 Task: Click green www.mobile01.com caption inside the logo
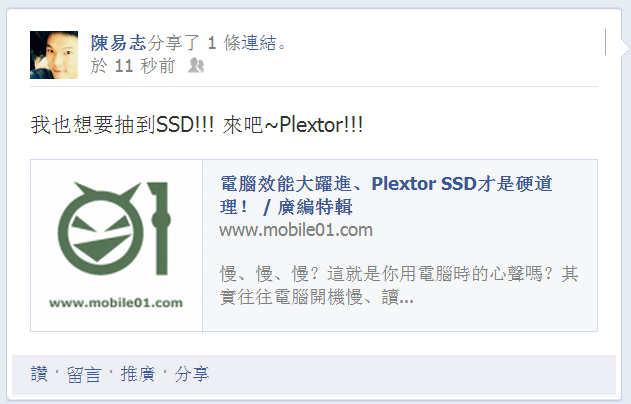116,303
